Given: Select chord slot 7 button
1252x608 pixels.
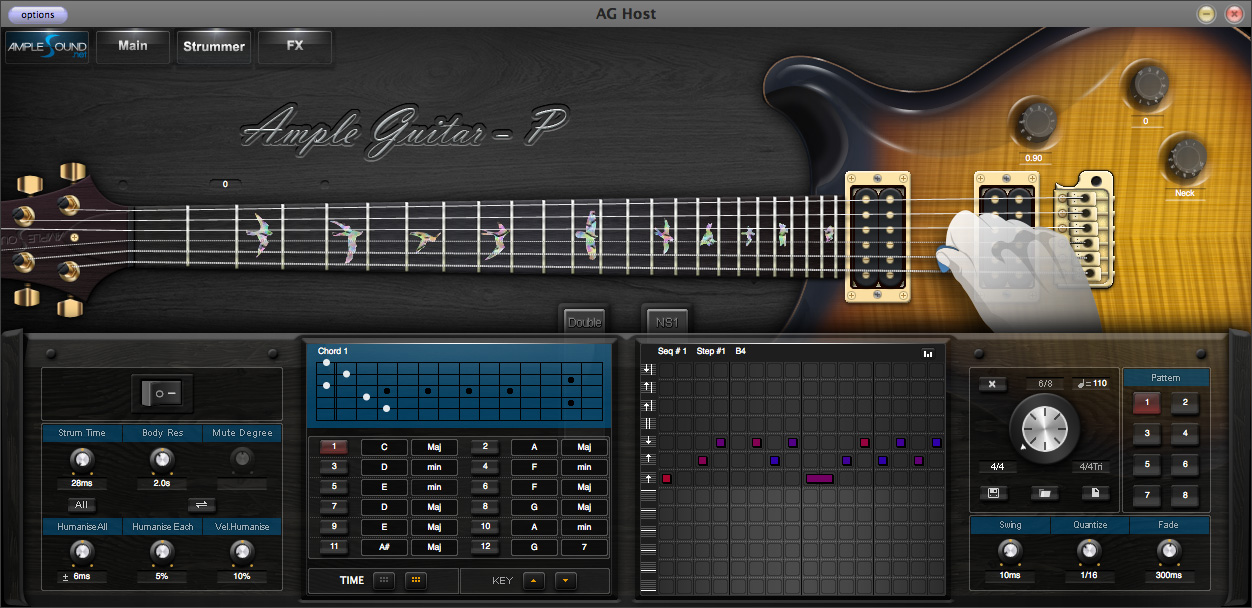Looking at the screenshot, I should click(334, 507).
